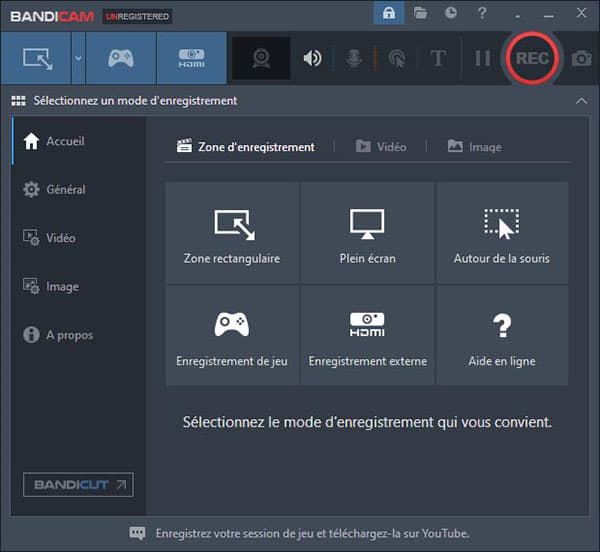
Task: Click the chat bubble icon in status bar
Action: point(137,533)
